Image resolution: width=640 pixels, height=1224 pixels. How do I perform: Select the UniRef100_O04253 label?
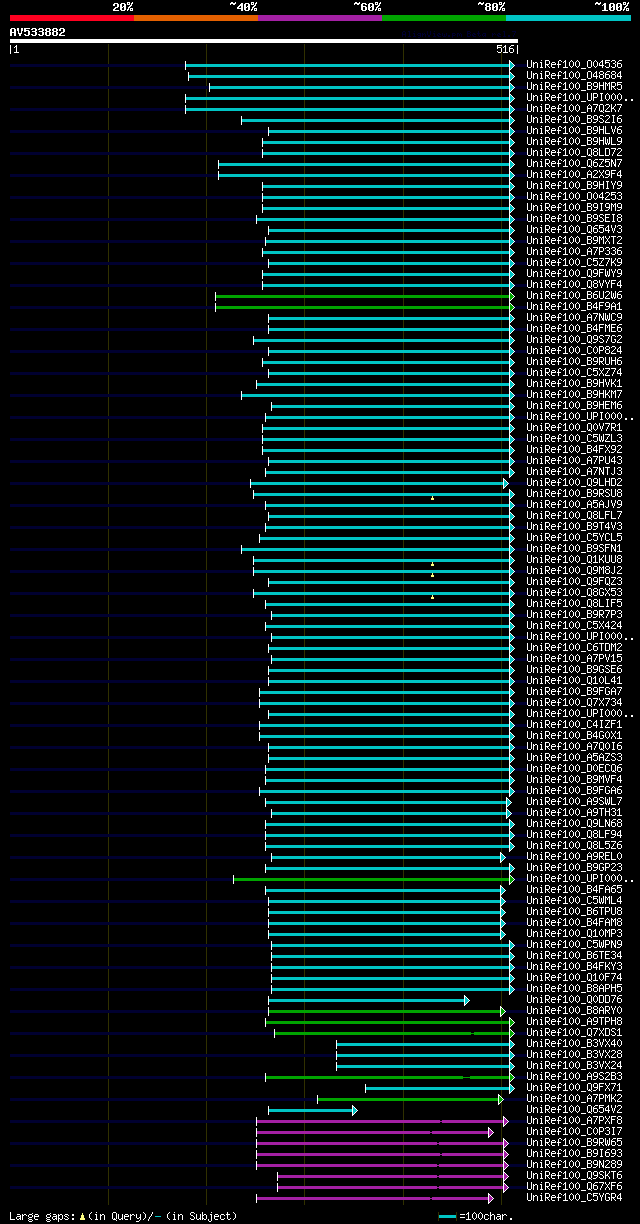pyautogui.click(x=574, y=197)
